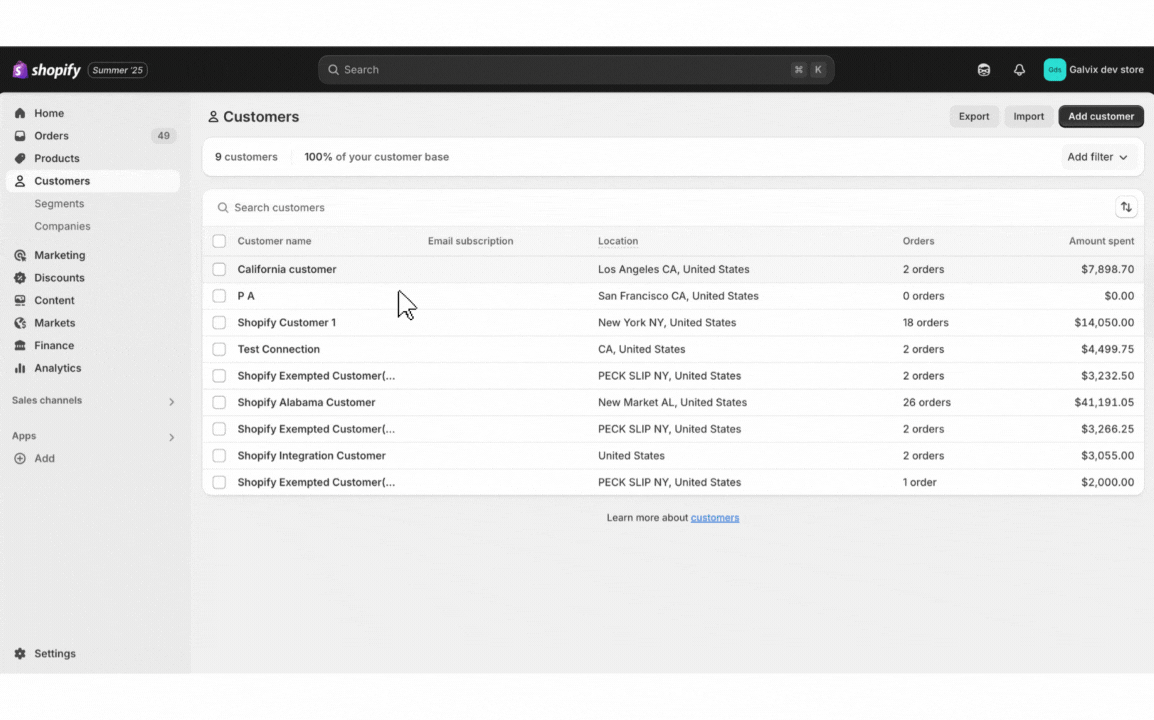Toggle the select all customers checkbox
The image size is (1154, 720).
coord(219,241)
